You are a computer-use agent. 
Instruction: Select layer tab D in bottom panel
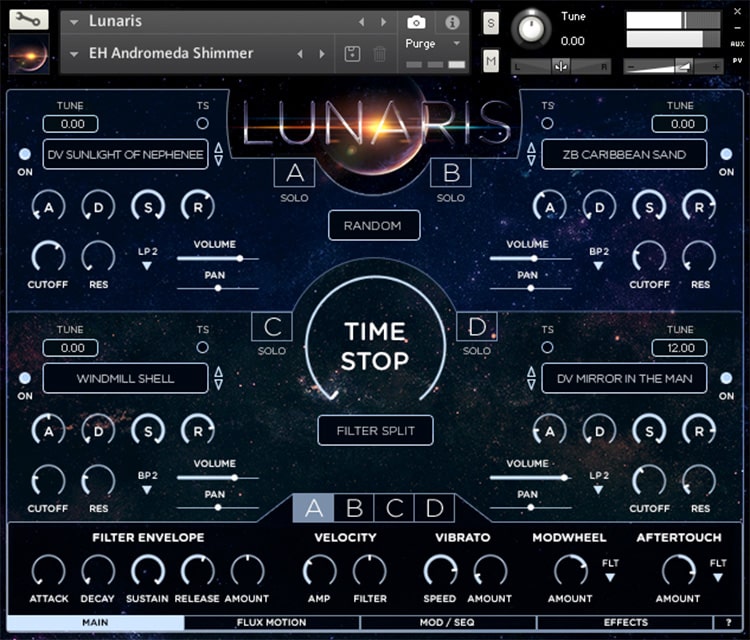click(x=434, y=508)
